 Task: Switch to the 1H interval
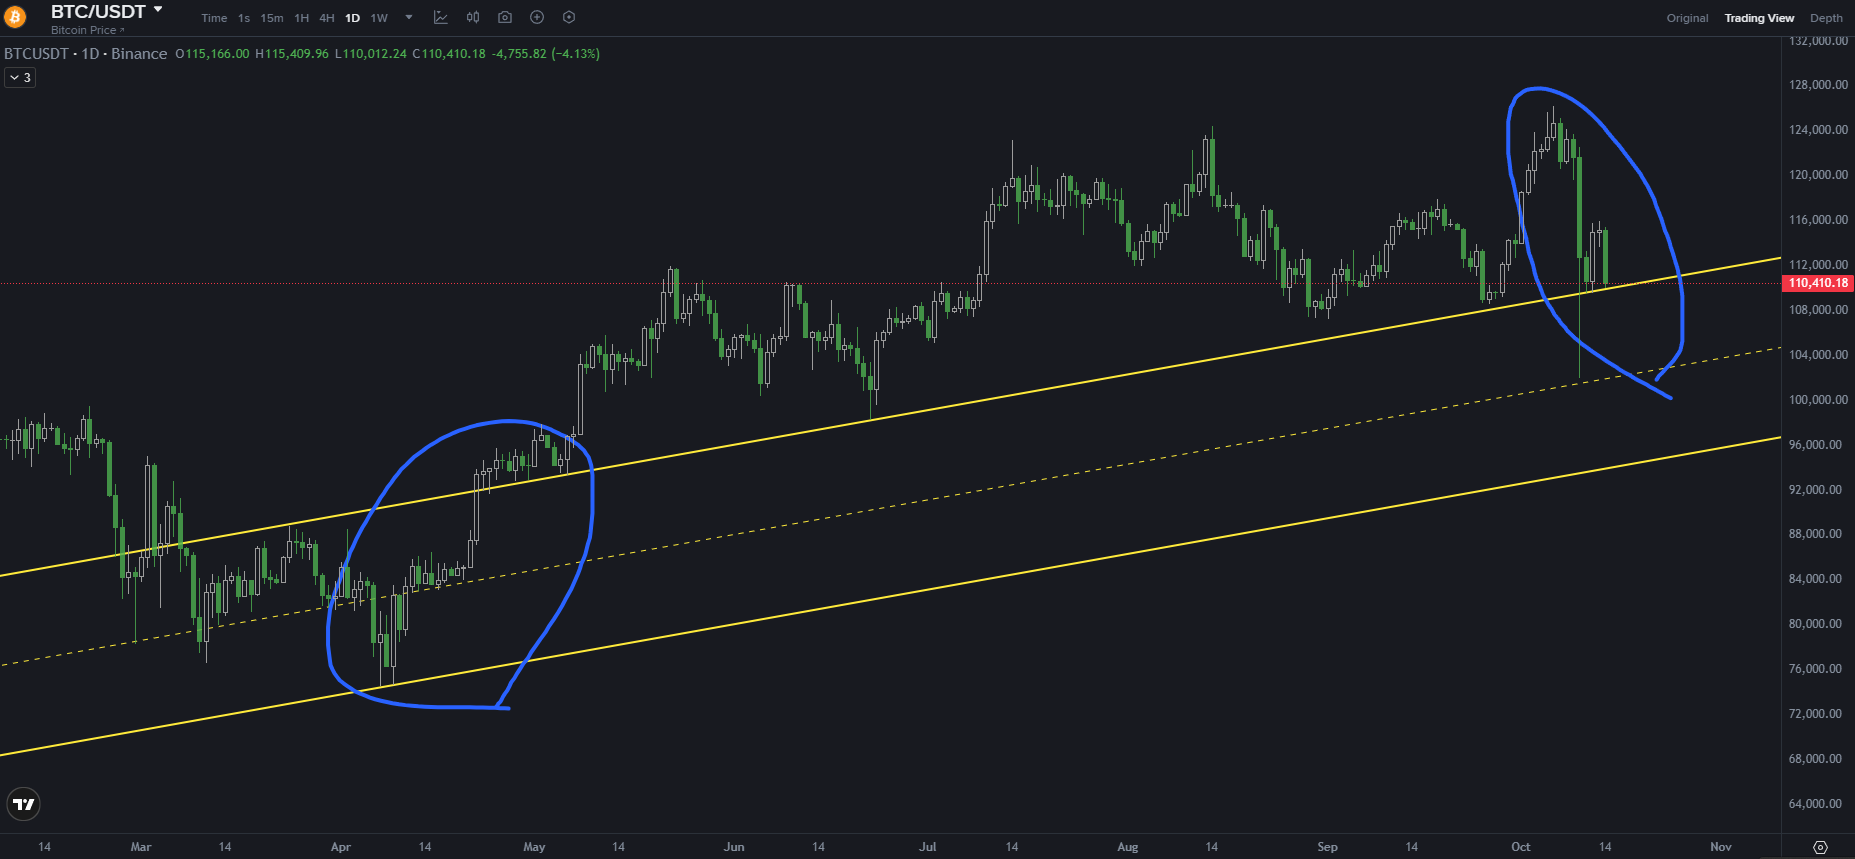click(301, 18)
